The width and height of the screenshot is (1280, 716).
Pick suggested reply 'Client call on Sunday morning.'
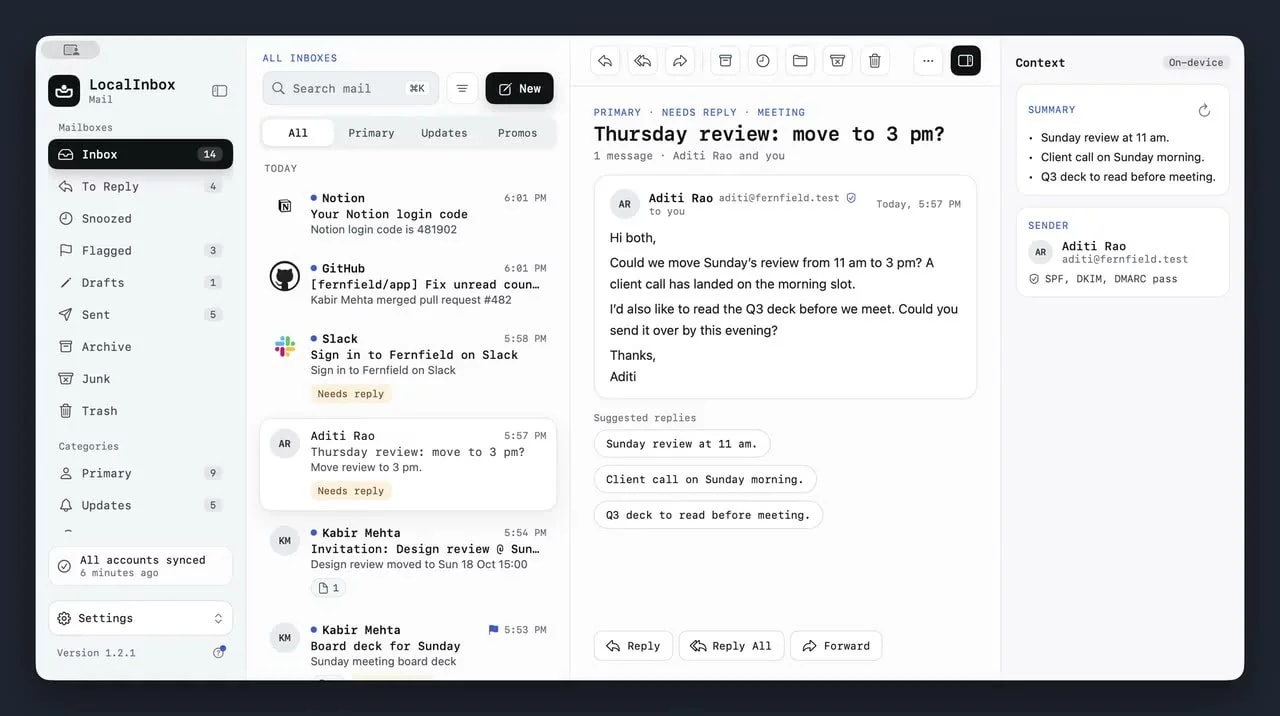(705, 479)
